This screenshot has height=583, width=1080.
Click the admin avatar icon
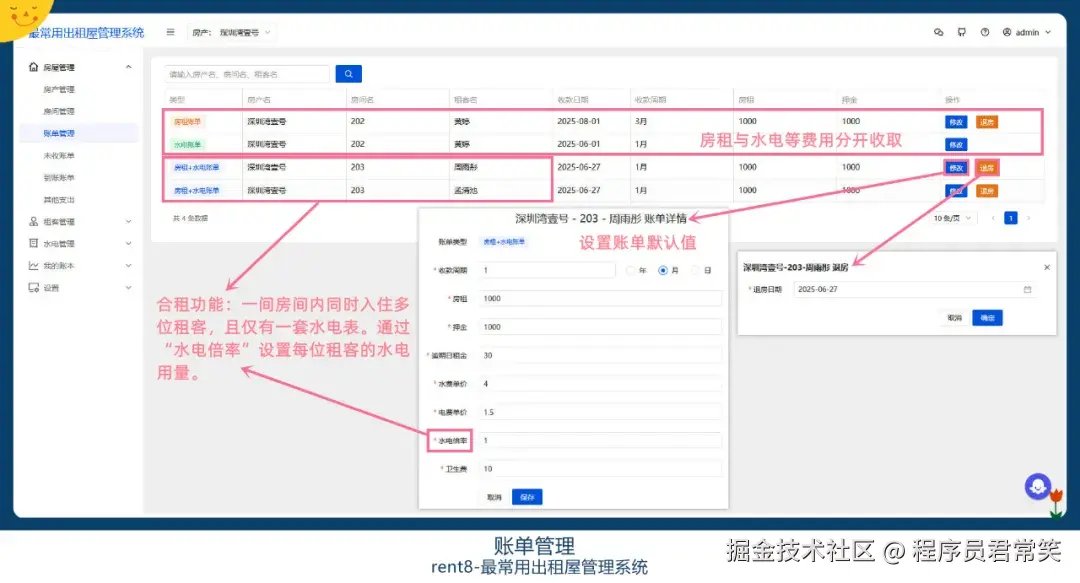coord(1009,32)
